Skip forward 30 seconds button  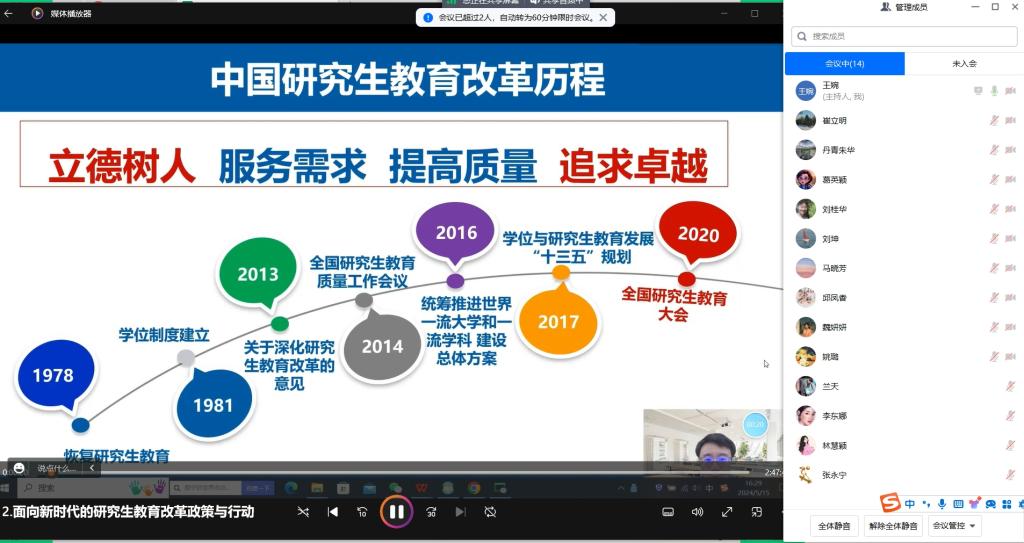point(430,512)
